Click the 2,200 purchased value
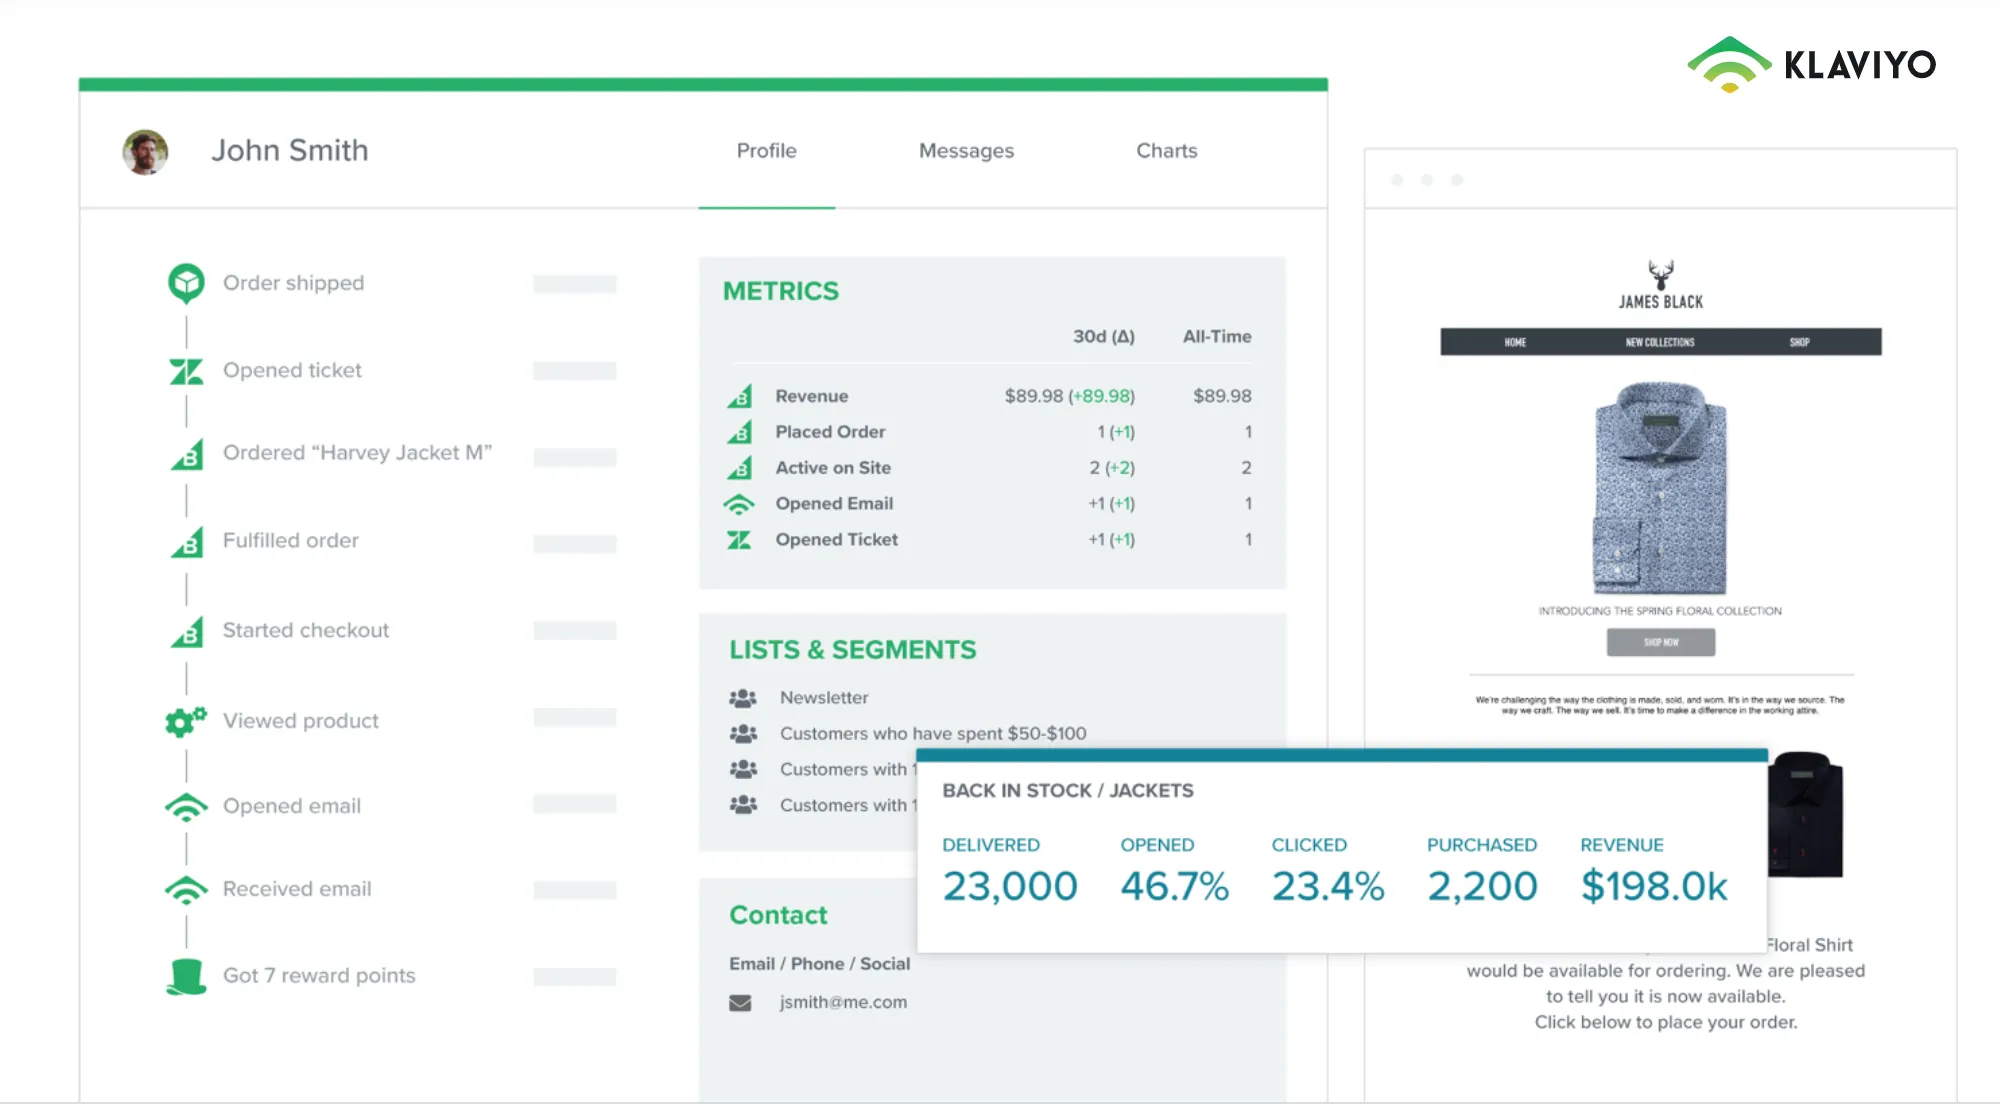 [x=1482, y=887]
